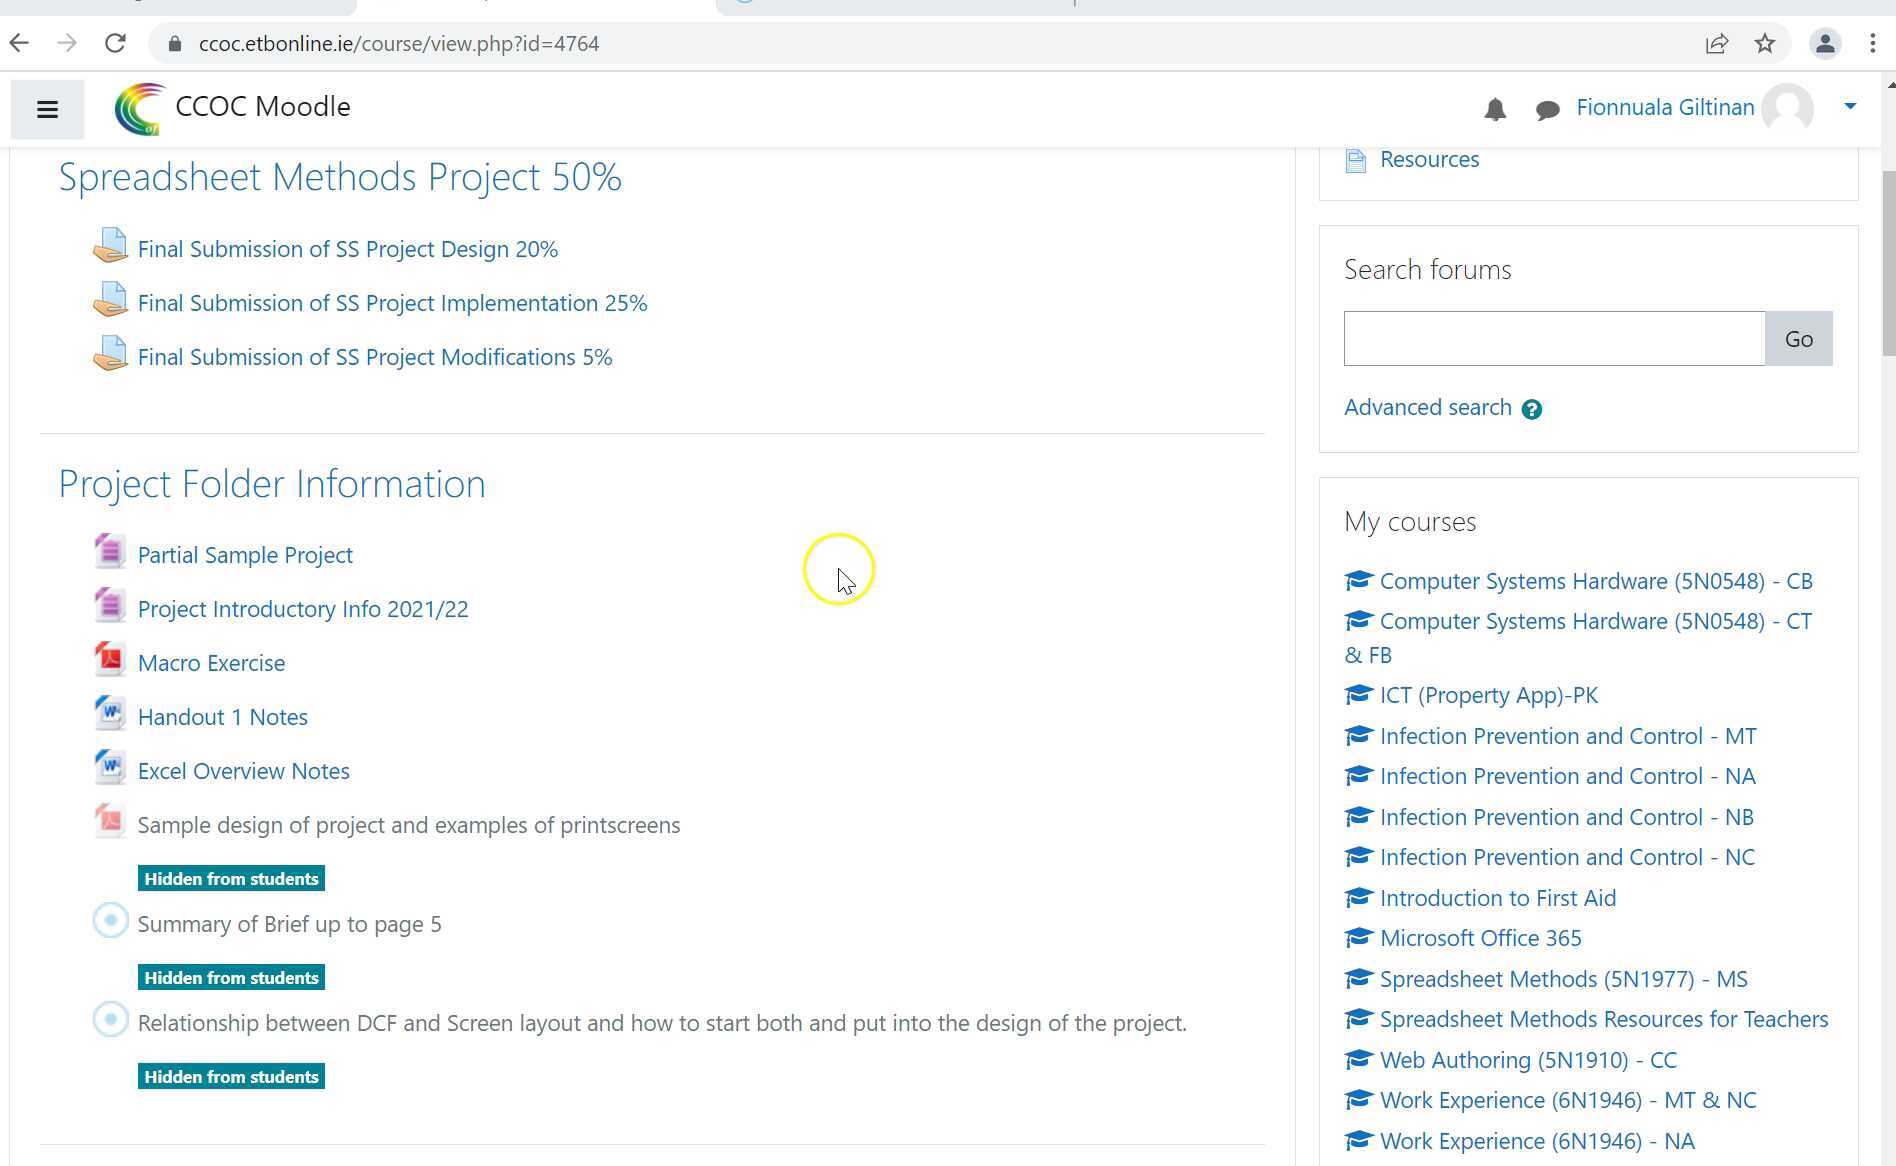The width and height of the screenshot is (1896, 1166).
Task: Click the PowerPoint icon beside Partial Sample Project
Action: point(110,550)
